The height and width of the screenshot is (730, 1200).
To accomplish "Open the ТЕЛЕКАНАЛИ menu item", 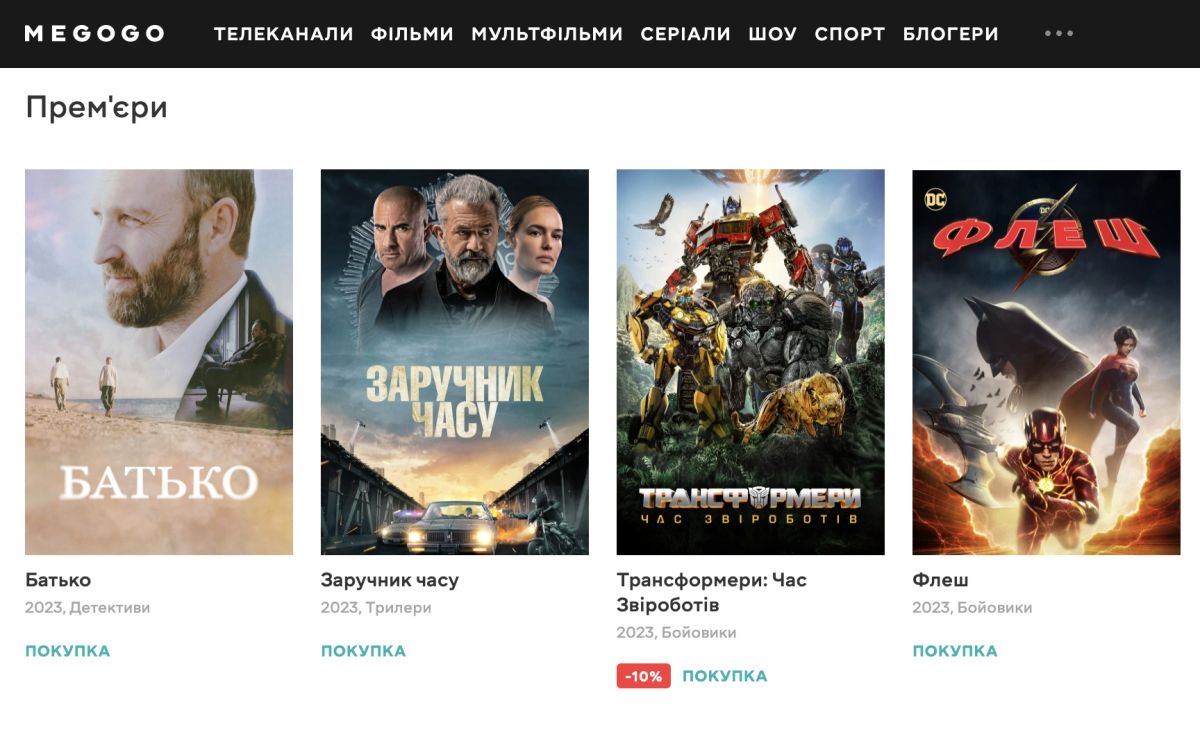I will [284, 34].
